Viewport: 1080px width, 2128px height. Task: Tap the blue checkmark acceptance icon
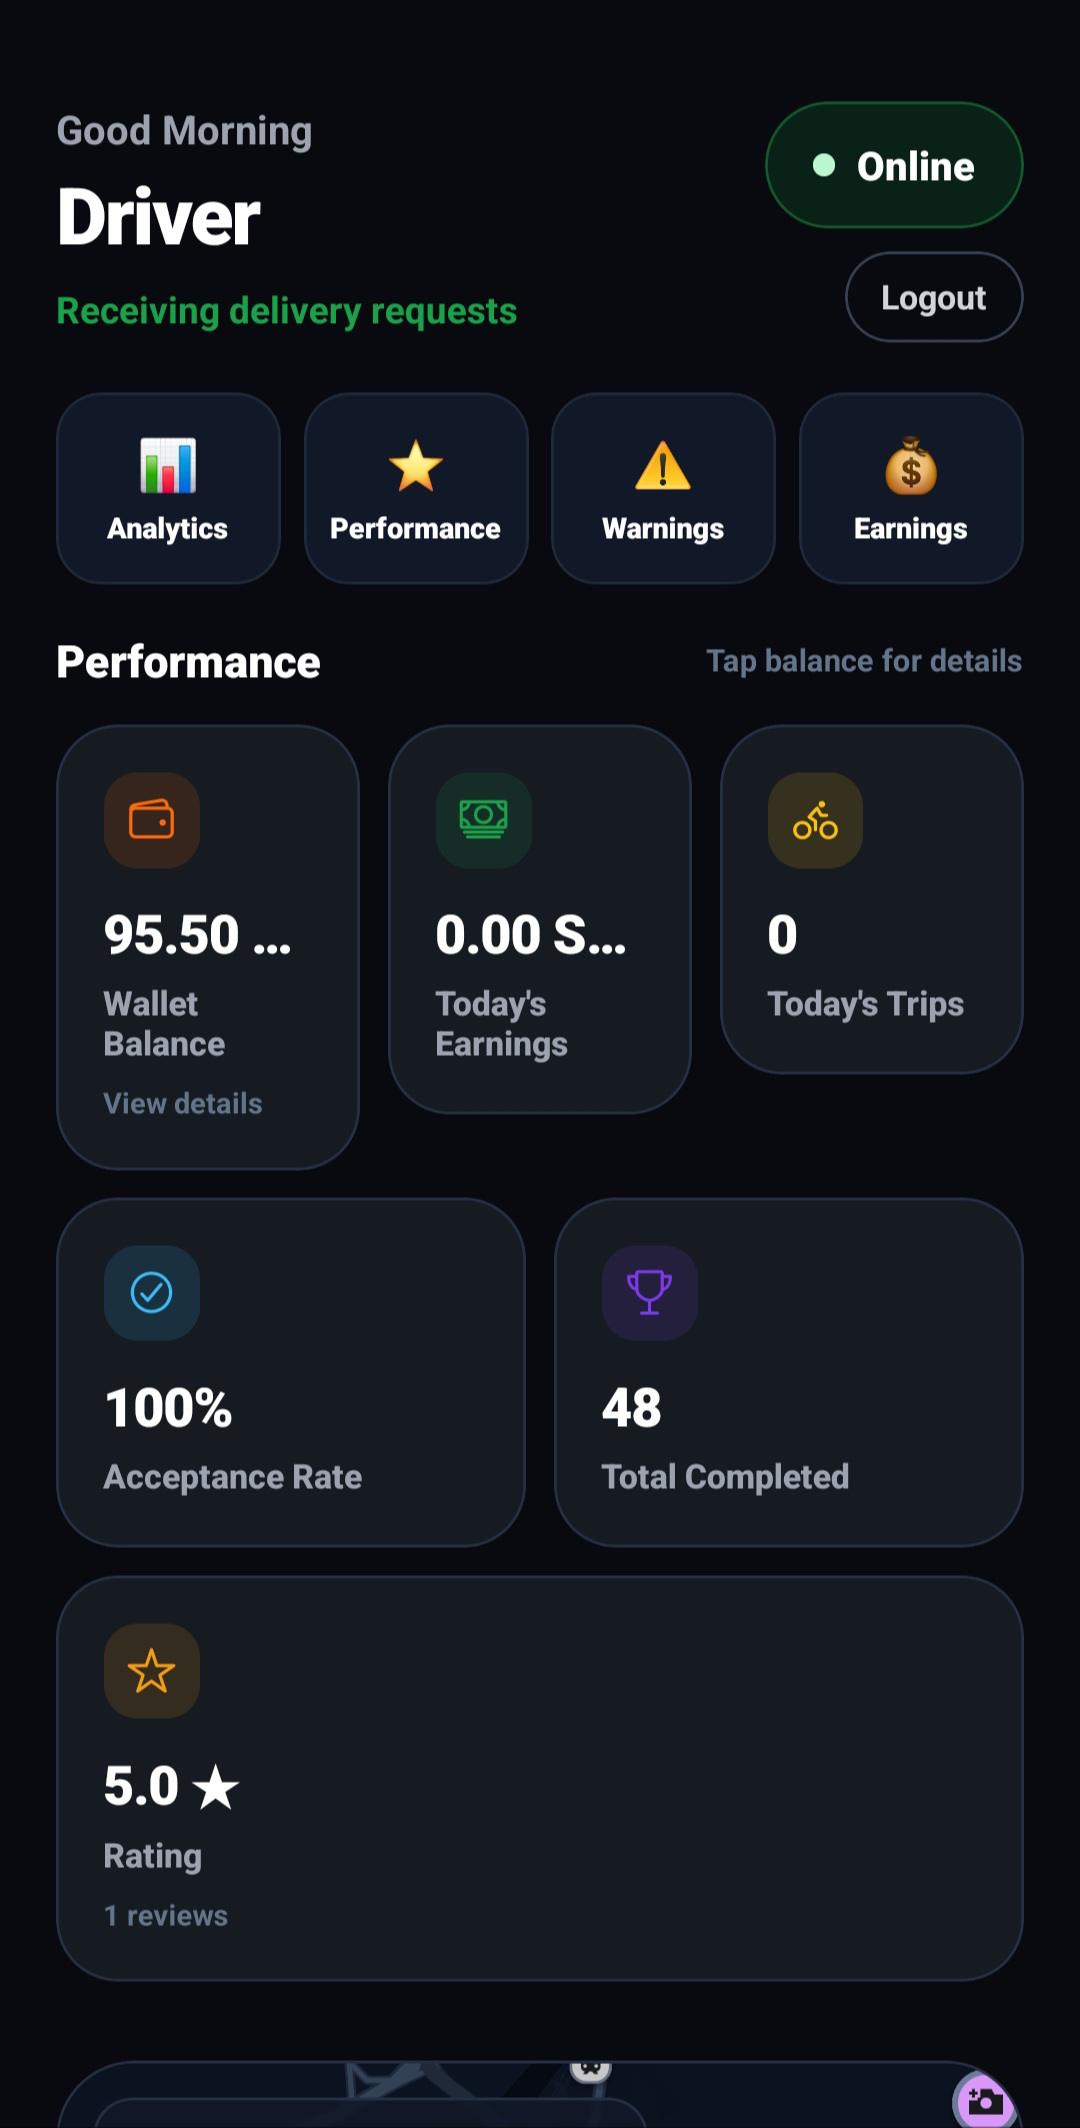(x=152, y=1293)
